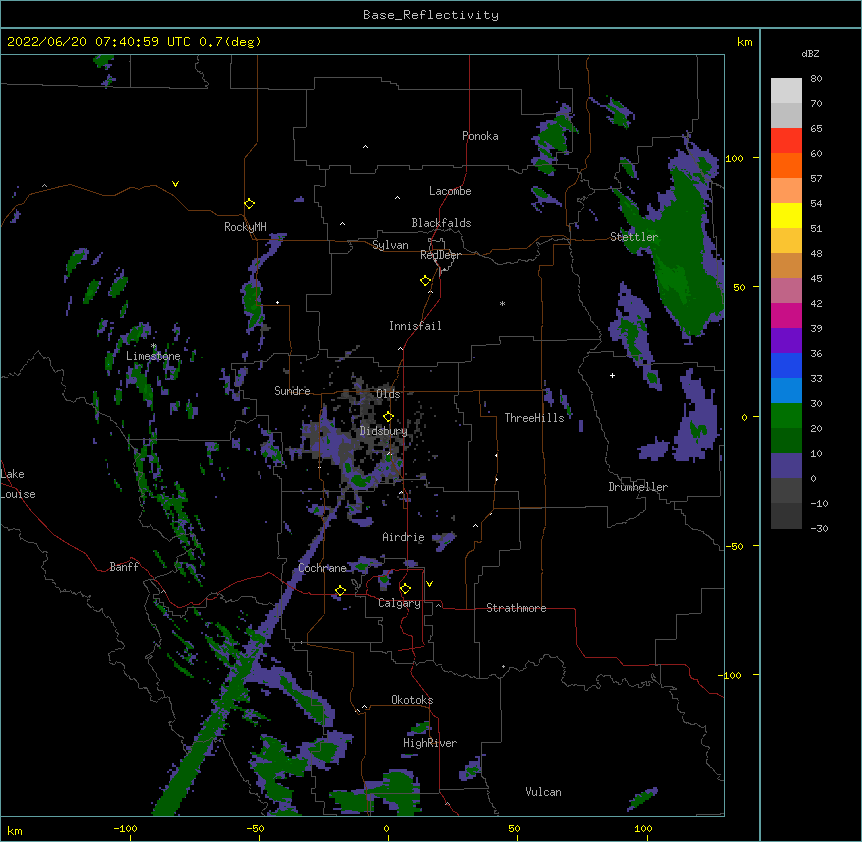Select the yellow 51-54 dBZ legend swatch
Screen dimensions: 862x842
pyautogui.click(x=786, y=215)
